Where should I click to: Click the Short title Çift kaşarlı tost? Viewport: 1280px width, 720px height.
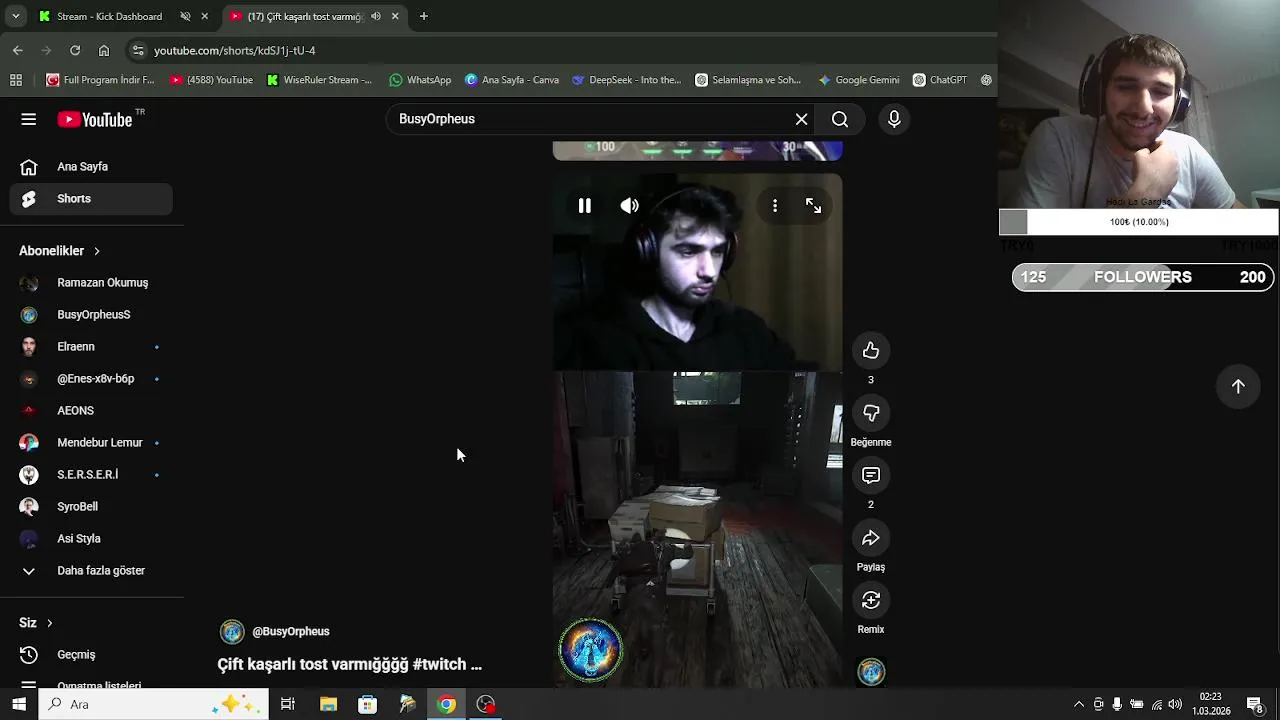[349, 664]
